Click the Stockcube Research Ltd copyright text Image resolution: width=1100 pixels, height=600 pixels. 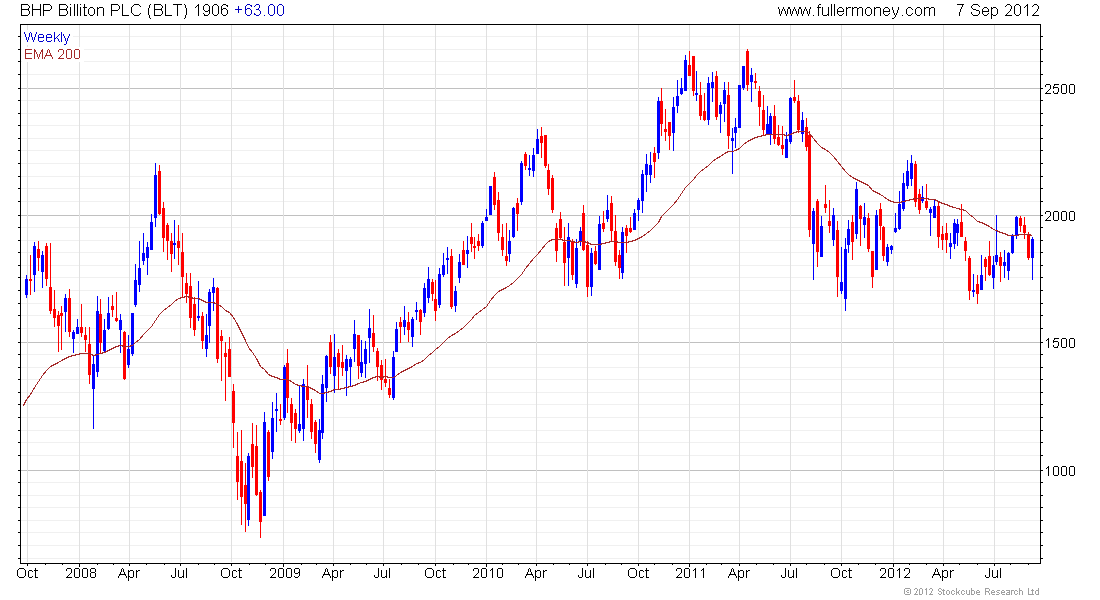[x=971, y=592]
